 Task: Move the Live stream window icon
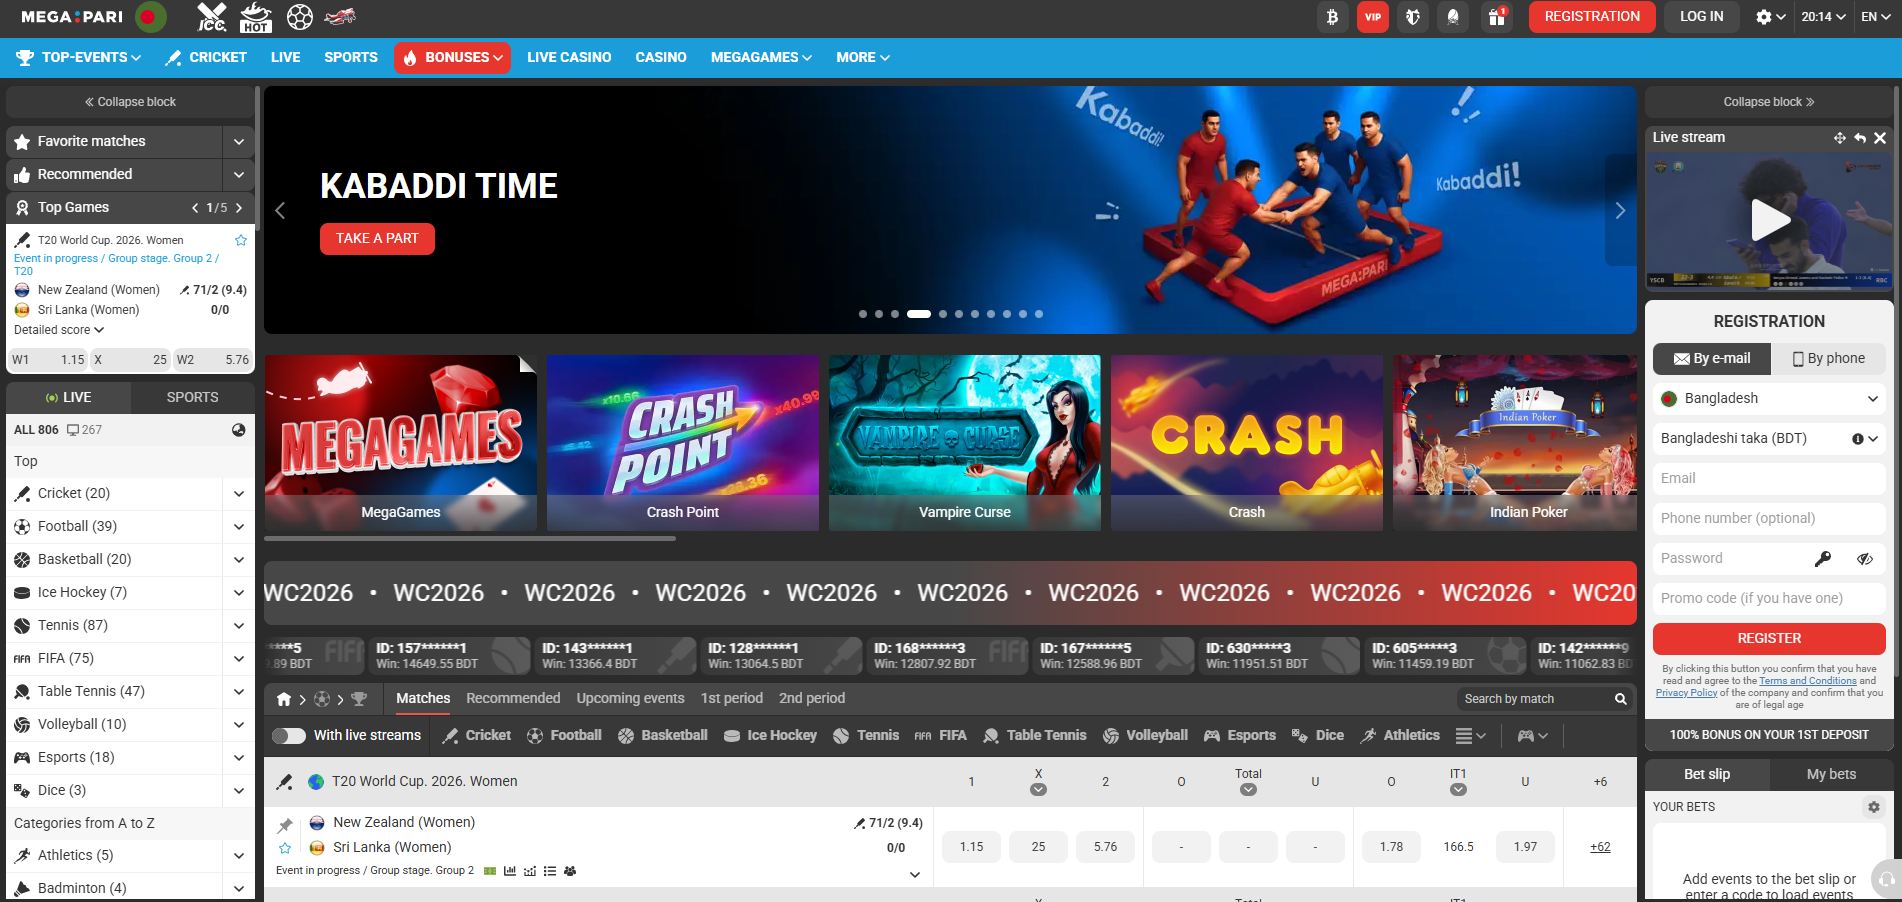(1839, 138)
